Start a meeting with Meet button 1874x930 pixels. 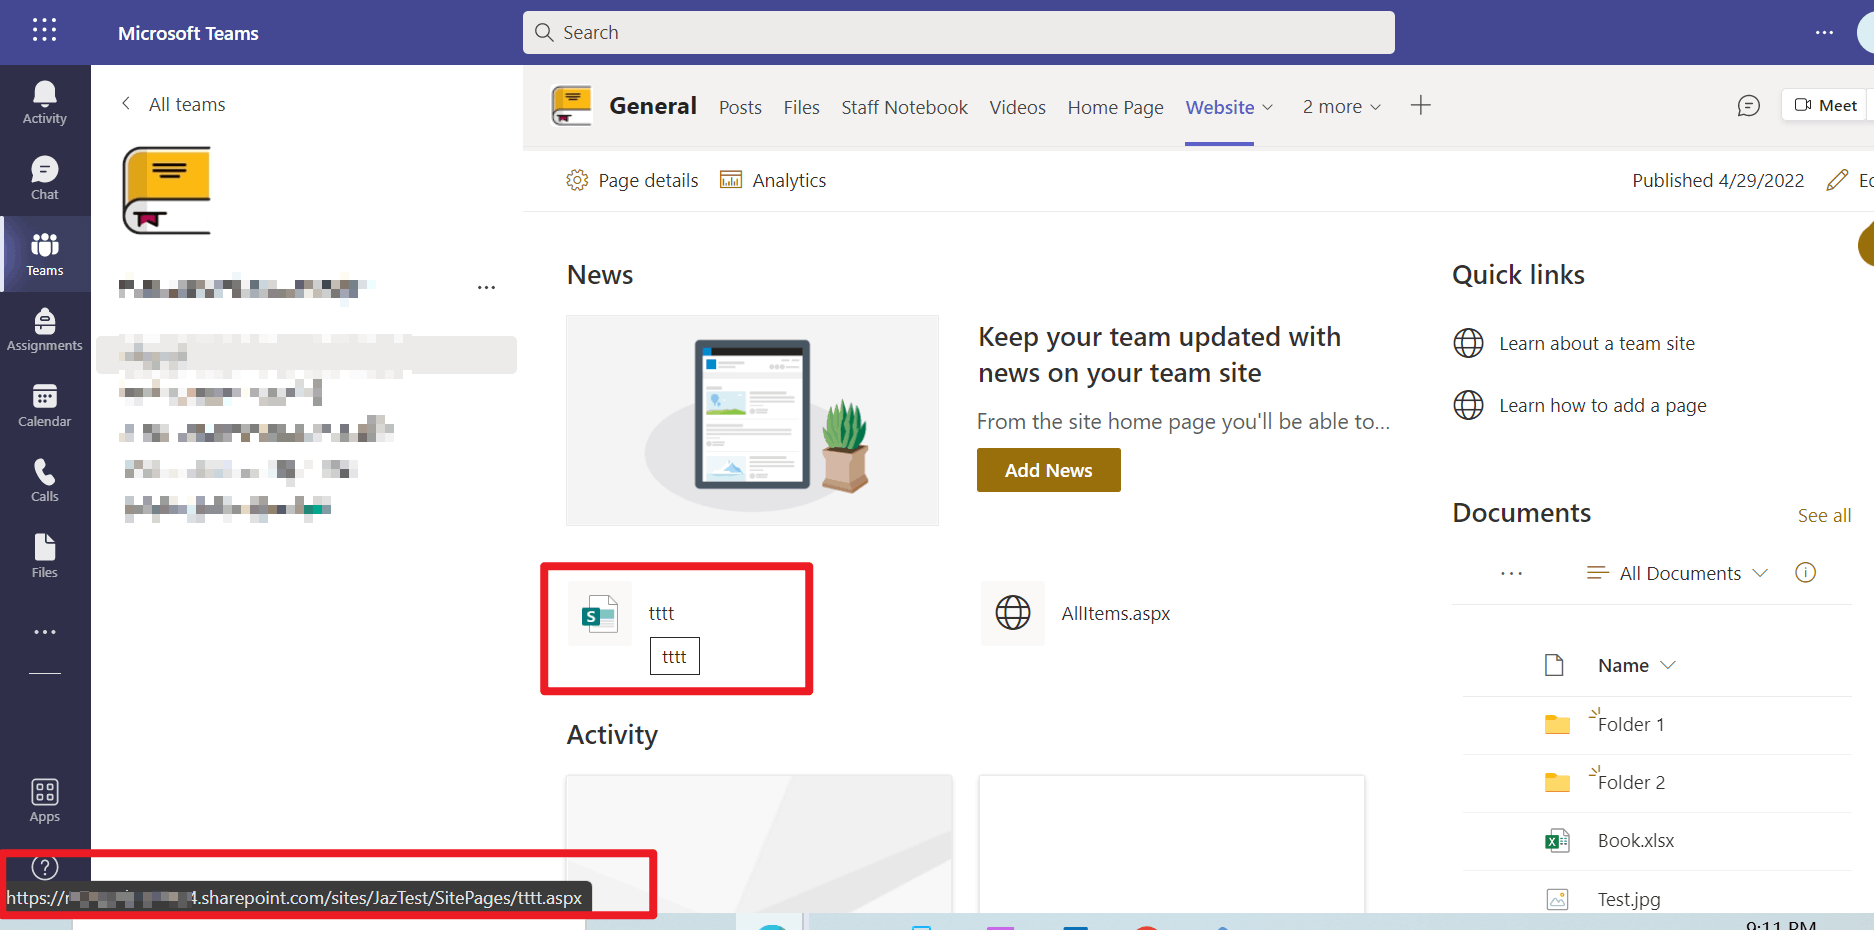pos(1825,105)
